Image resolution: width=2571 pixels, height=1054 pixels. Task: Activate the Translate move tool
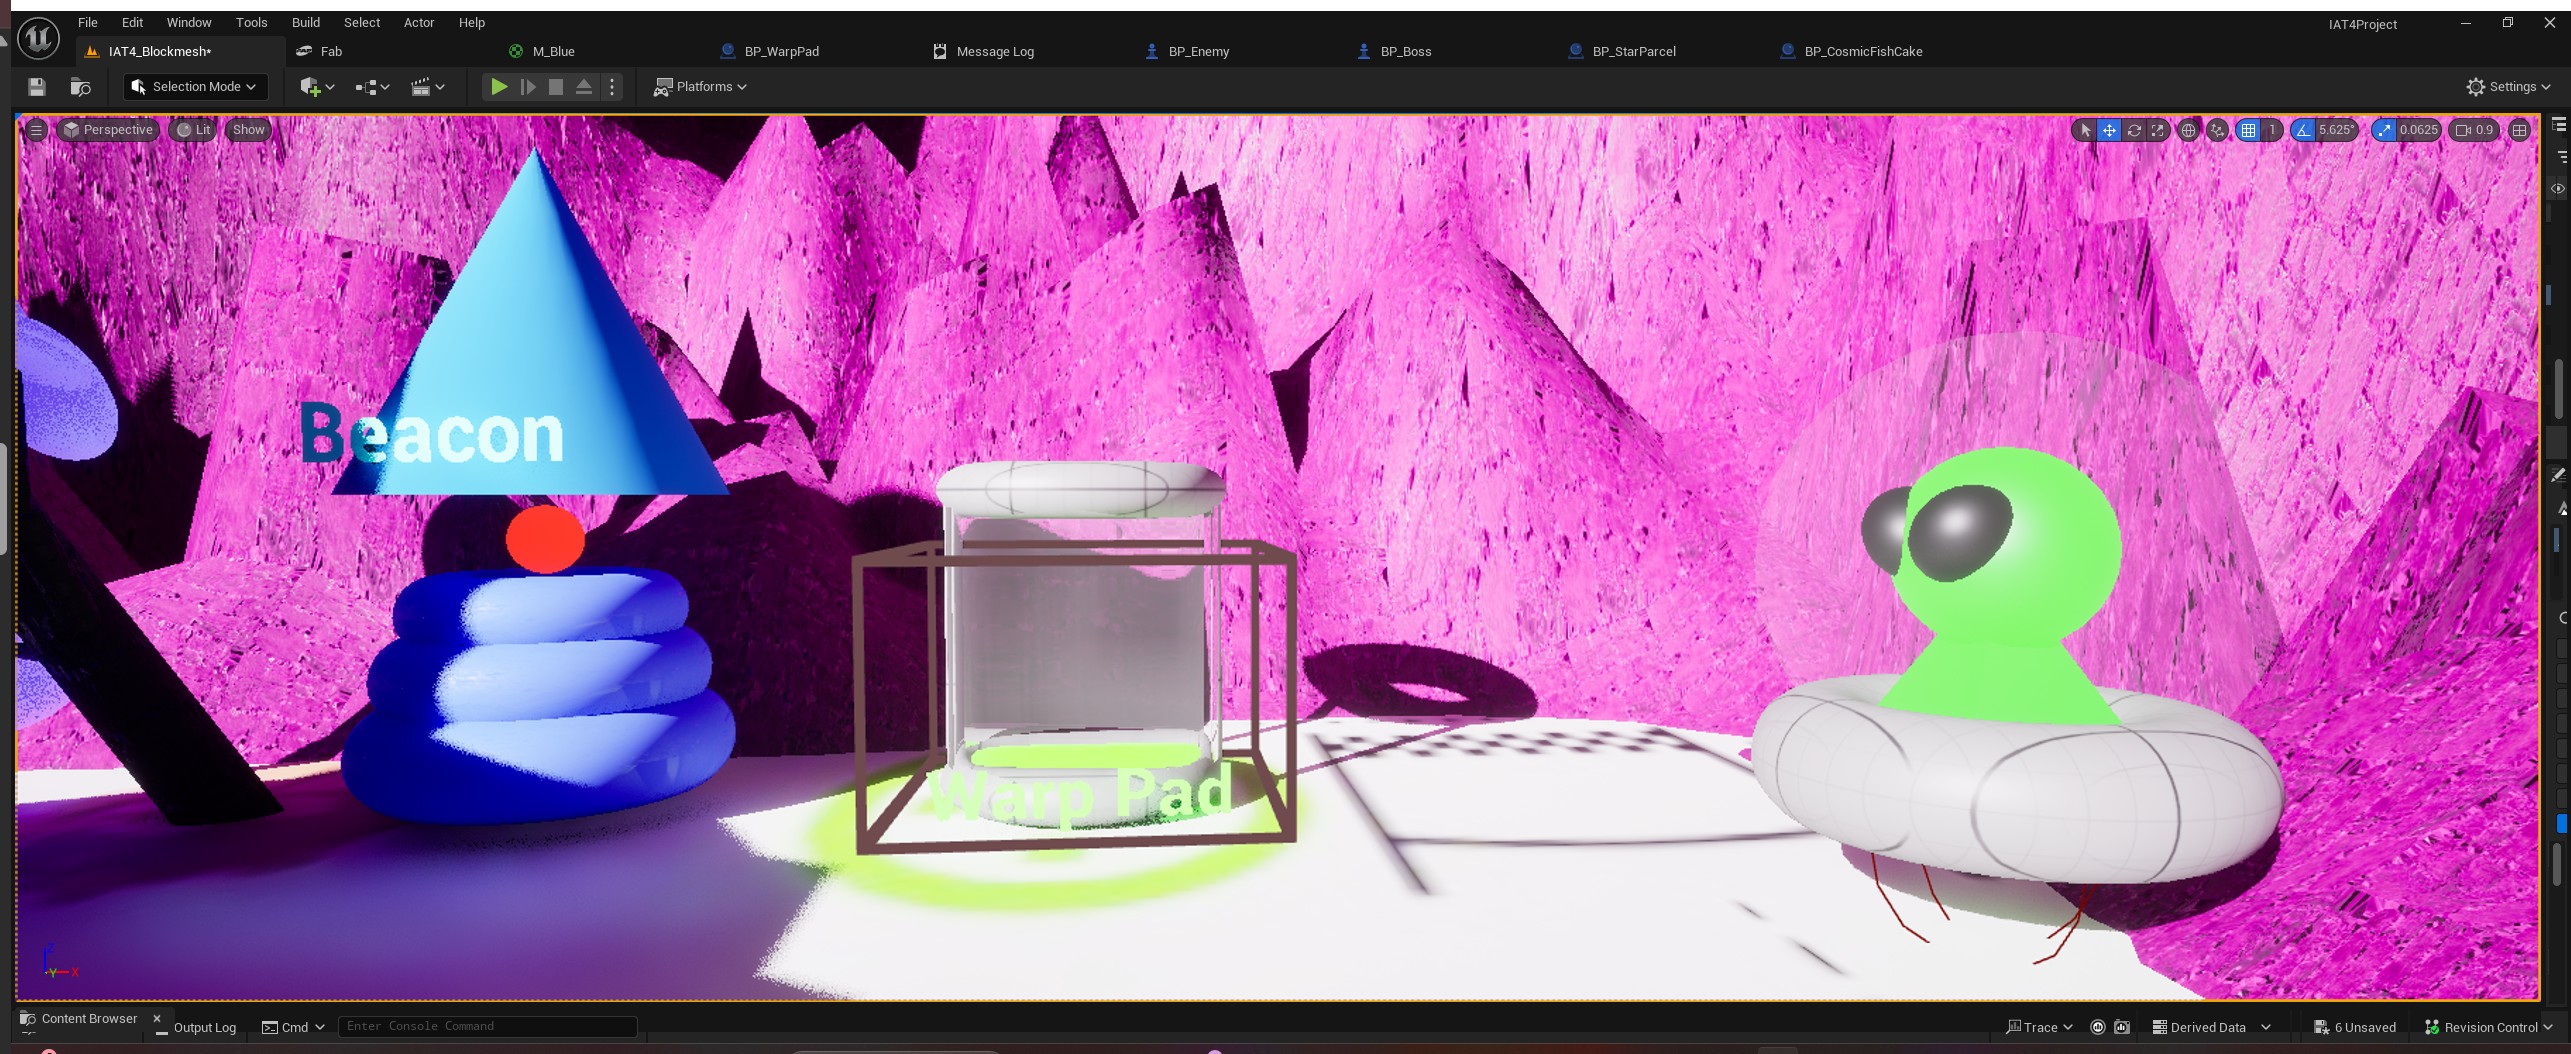coord(2109,130)
